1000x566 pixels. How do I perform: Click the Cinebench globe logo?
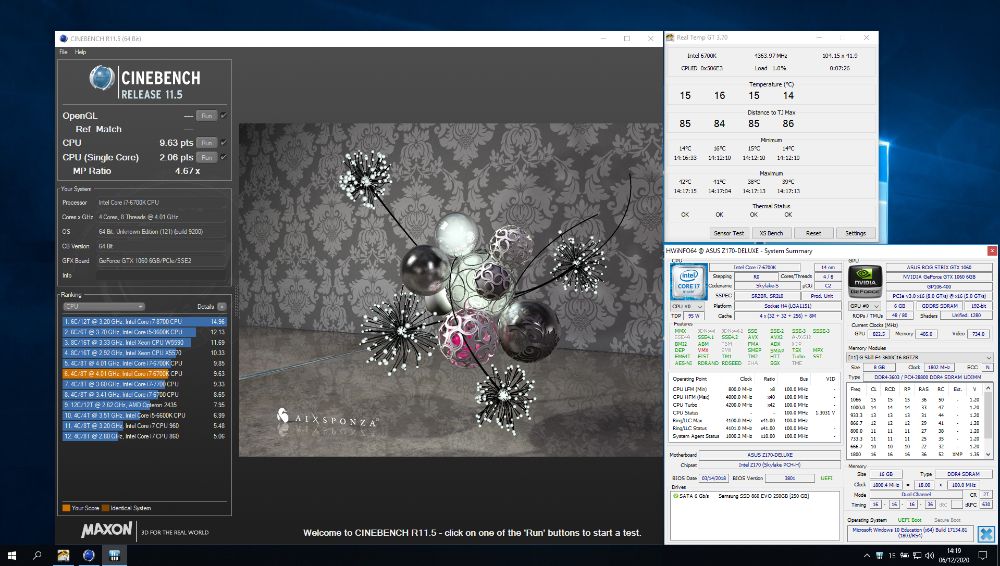click(101, 78)
